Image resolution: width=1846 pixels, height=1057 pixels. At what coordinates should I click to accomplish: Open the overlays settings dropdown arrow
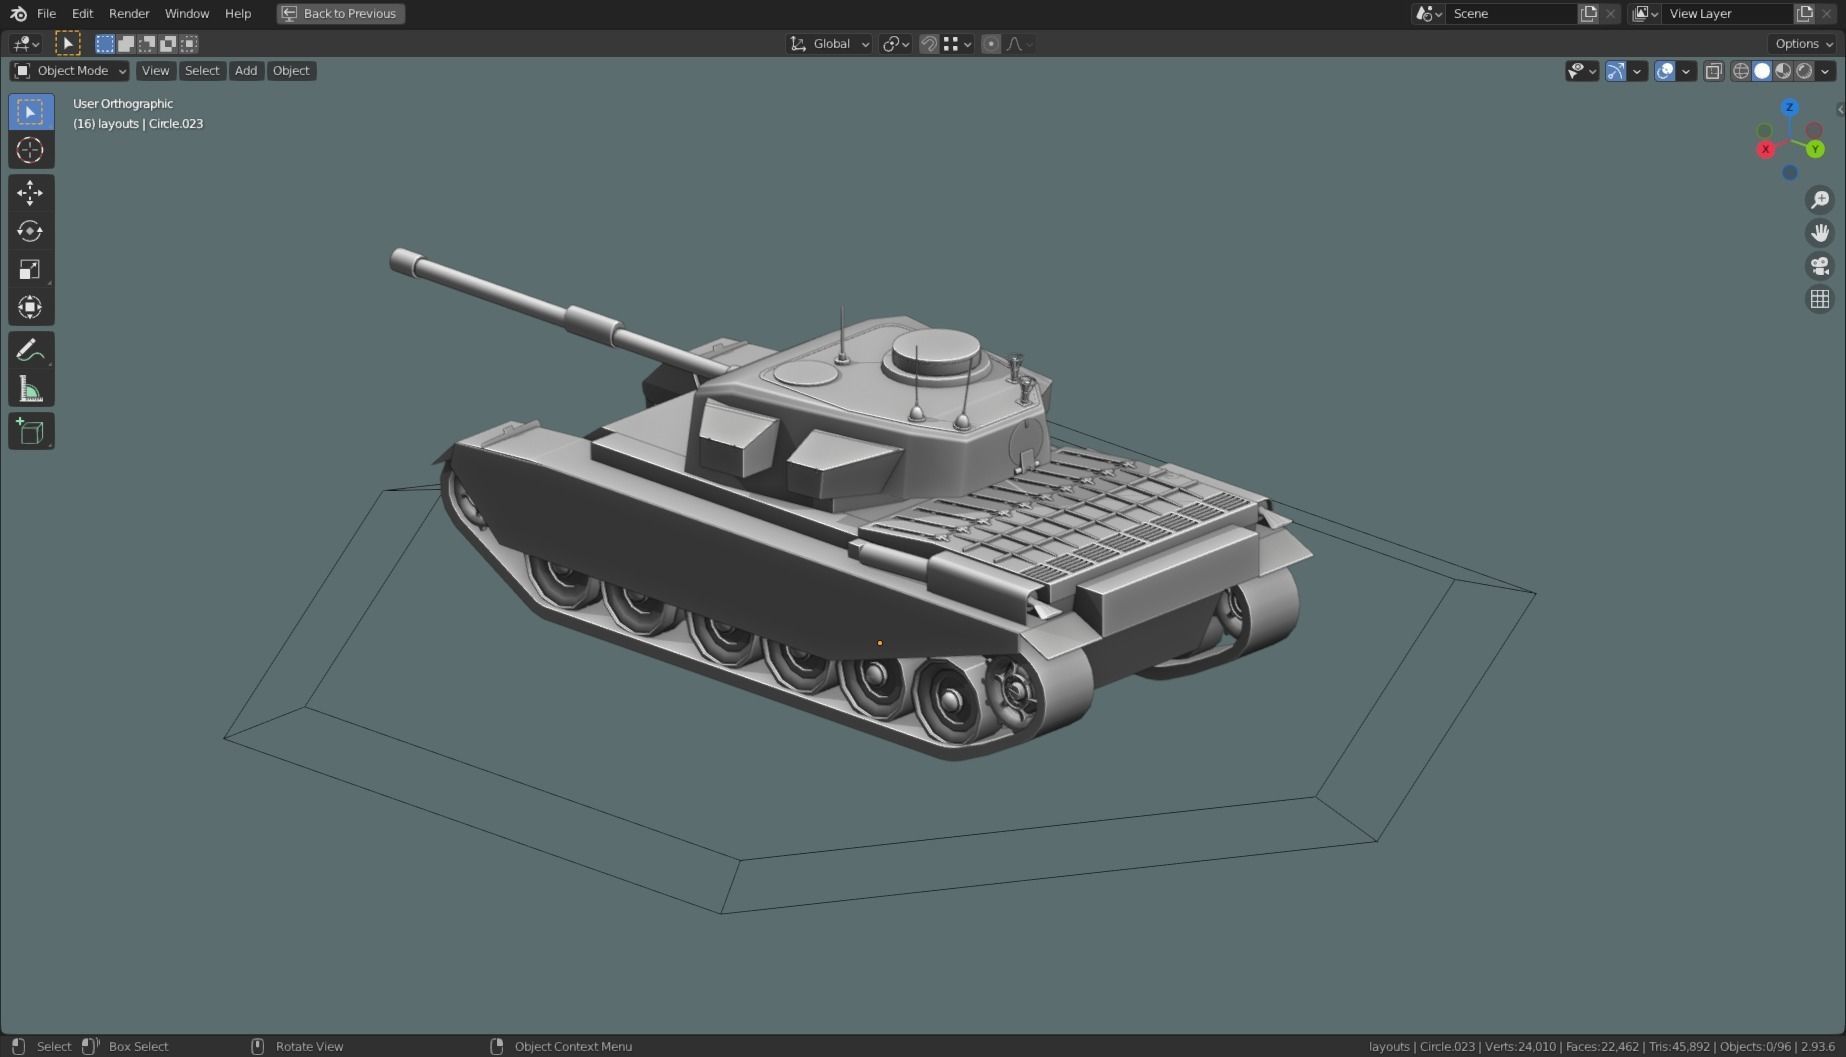point(1686,71)
